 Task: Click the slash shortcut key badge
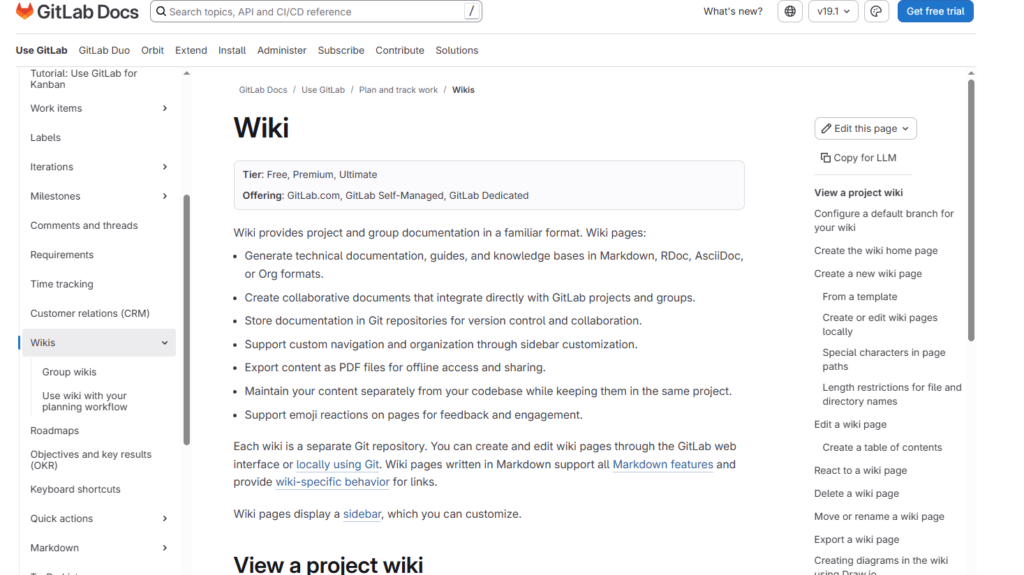[x=471, y=11]
